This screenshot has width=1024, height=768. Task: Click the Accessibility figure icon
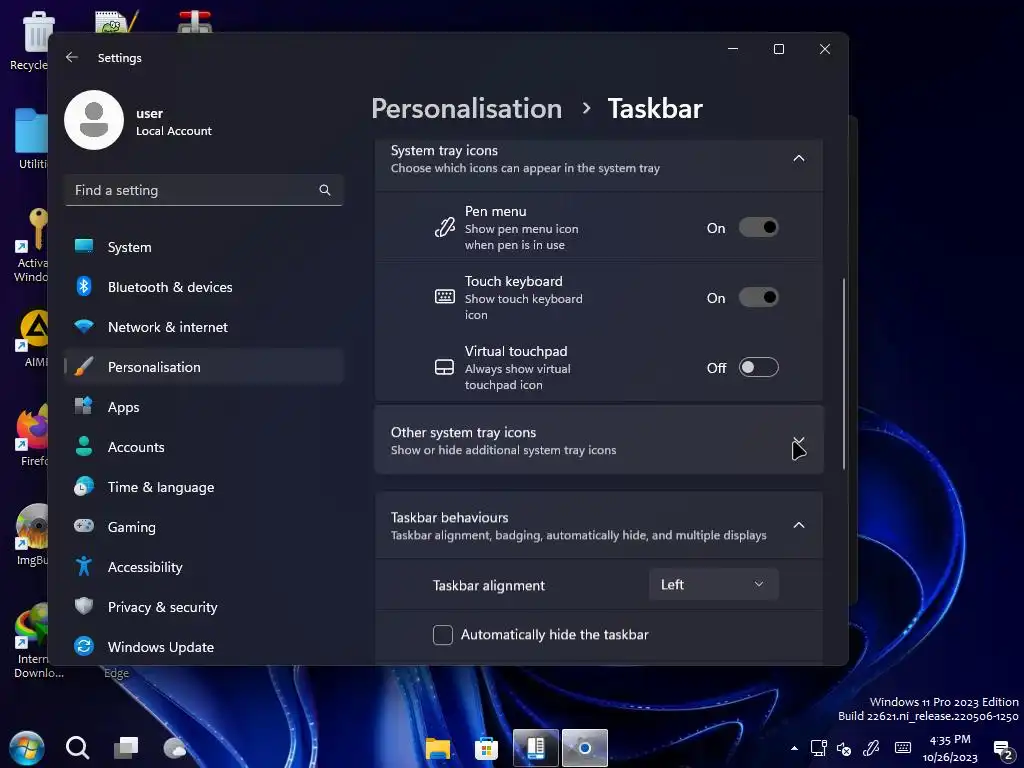click(84, 566)
